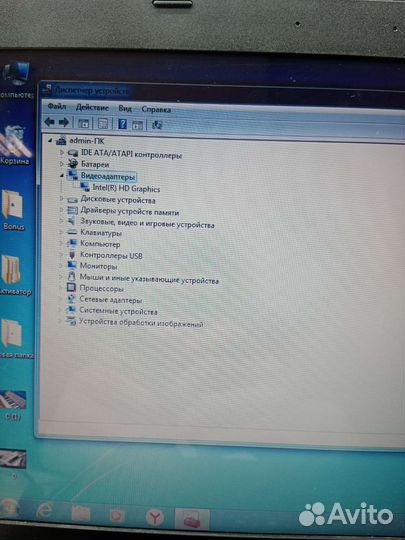
Task: Click the Back arrow toolbar button
Action: (50, 122)
